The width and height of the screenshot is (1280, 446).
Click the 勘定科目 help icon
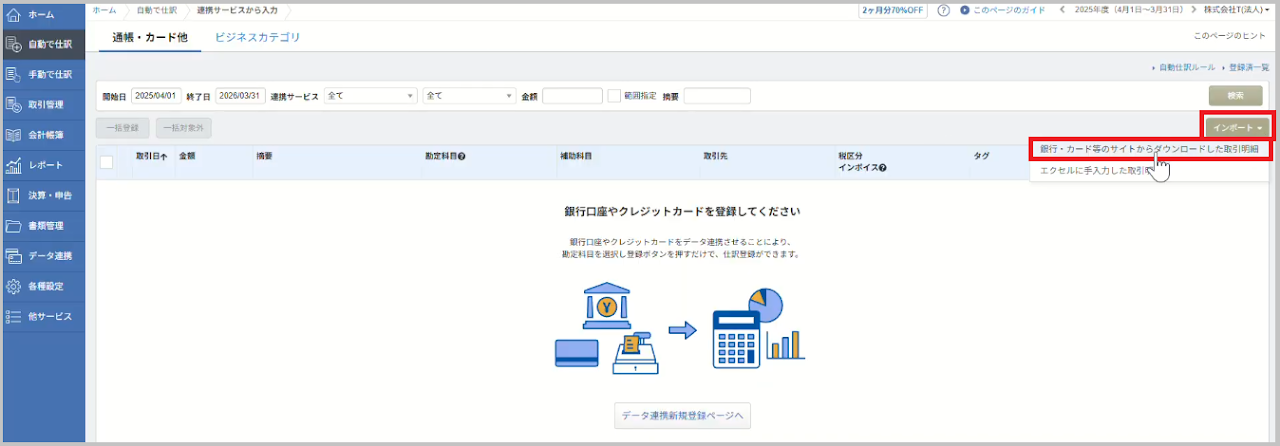pyautogui.click(x=461, y=156)
